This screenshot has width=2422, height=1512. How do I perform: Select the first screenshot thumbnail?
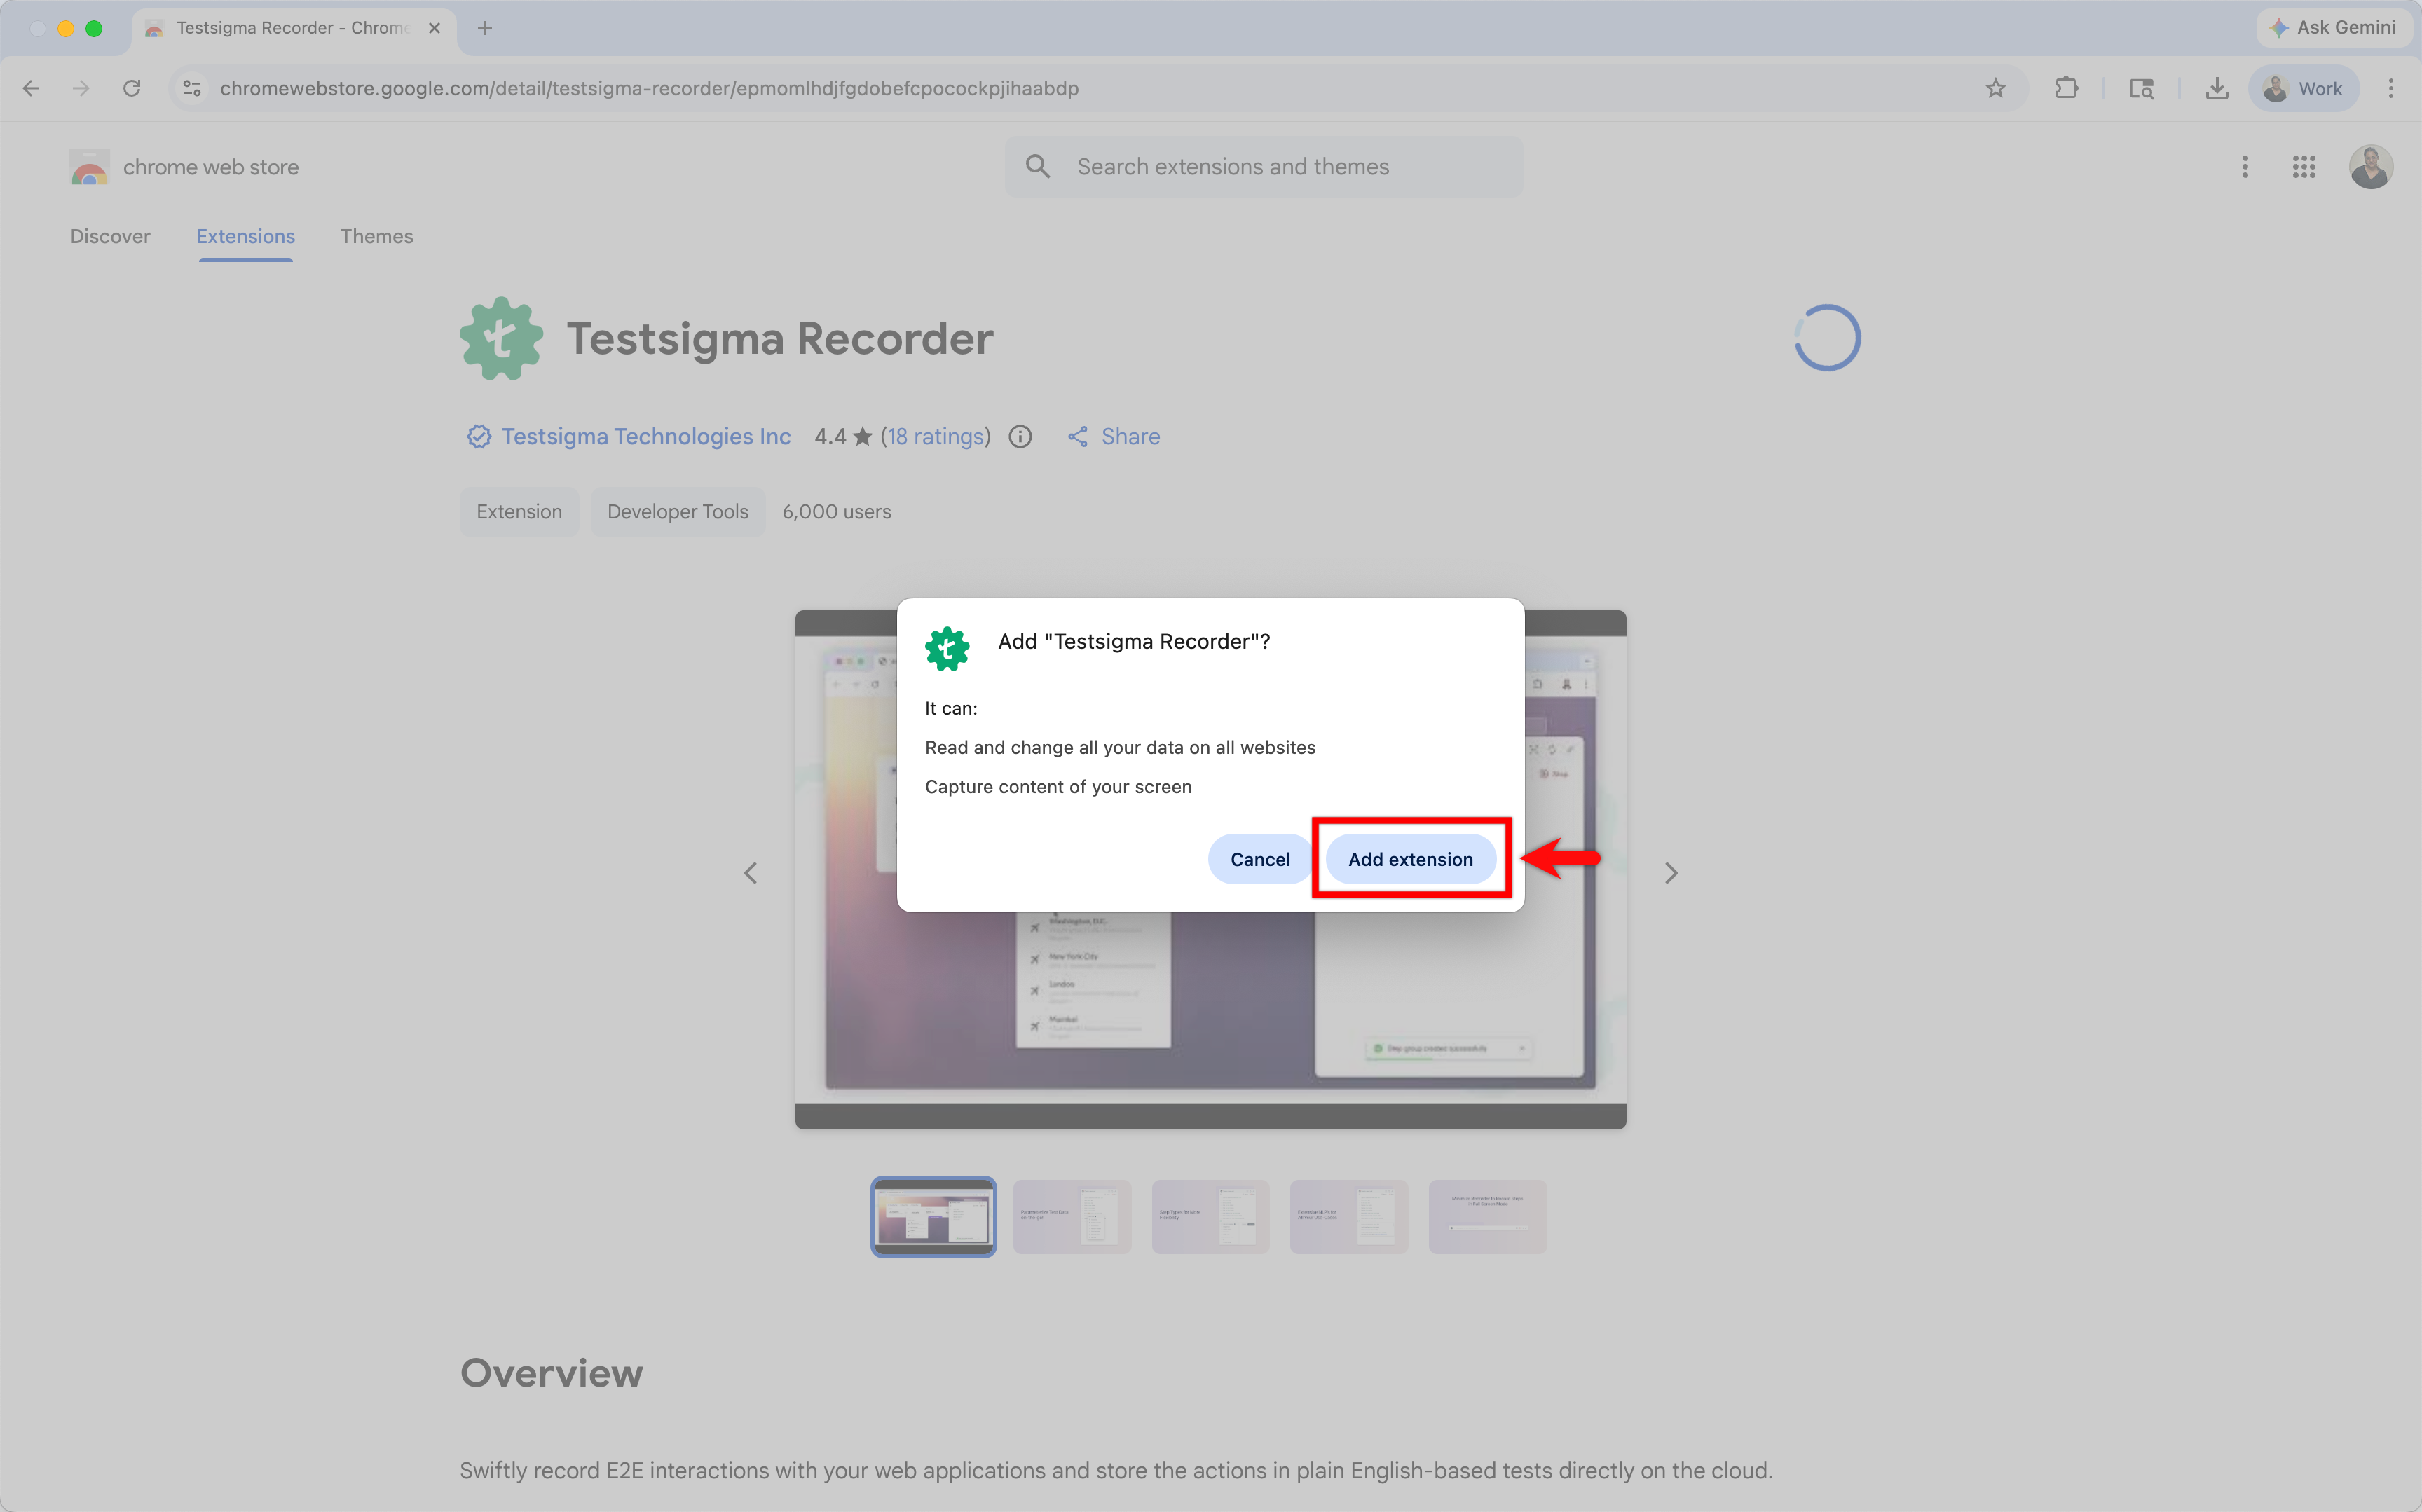click(933, 1216)
